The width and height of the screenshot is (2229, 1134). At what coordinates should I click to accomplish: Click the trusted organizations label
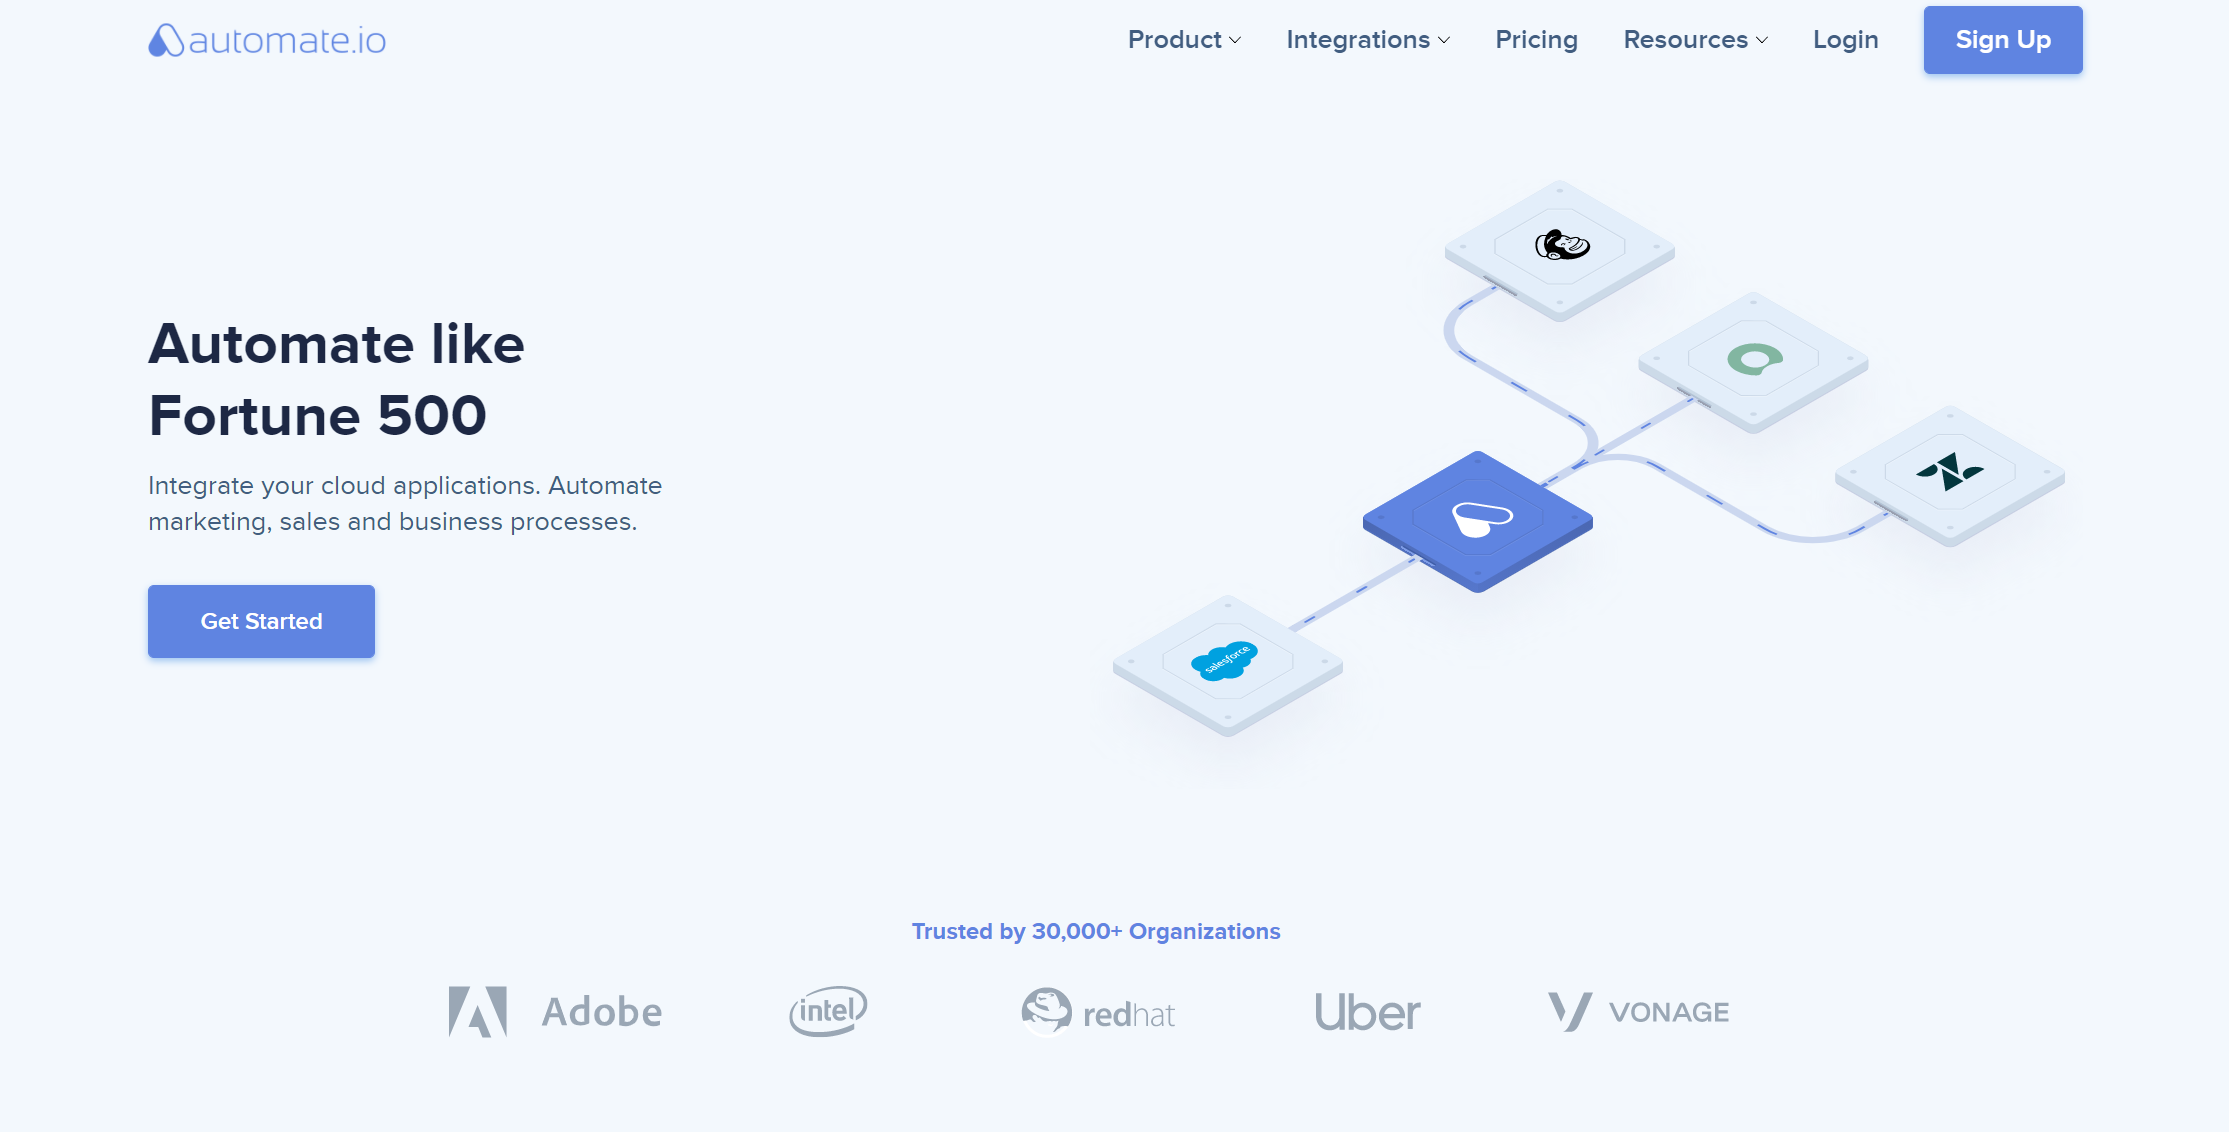tap(1096, 930)
